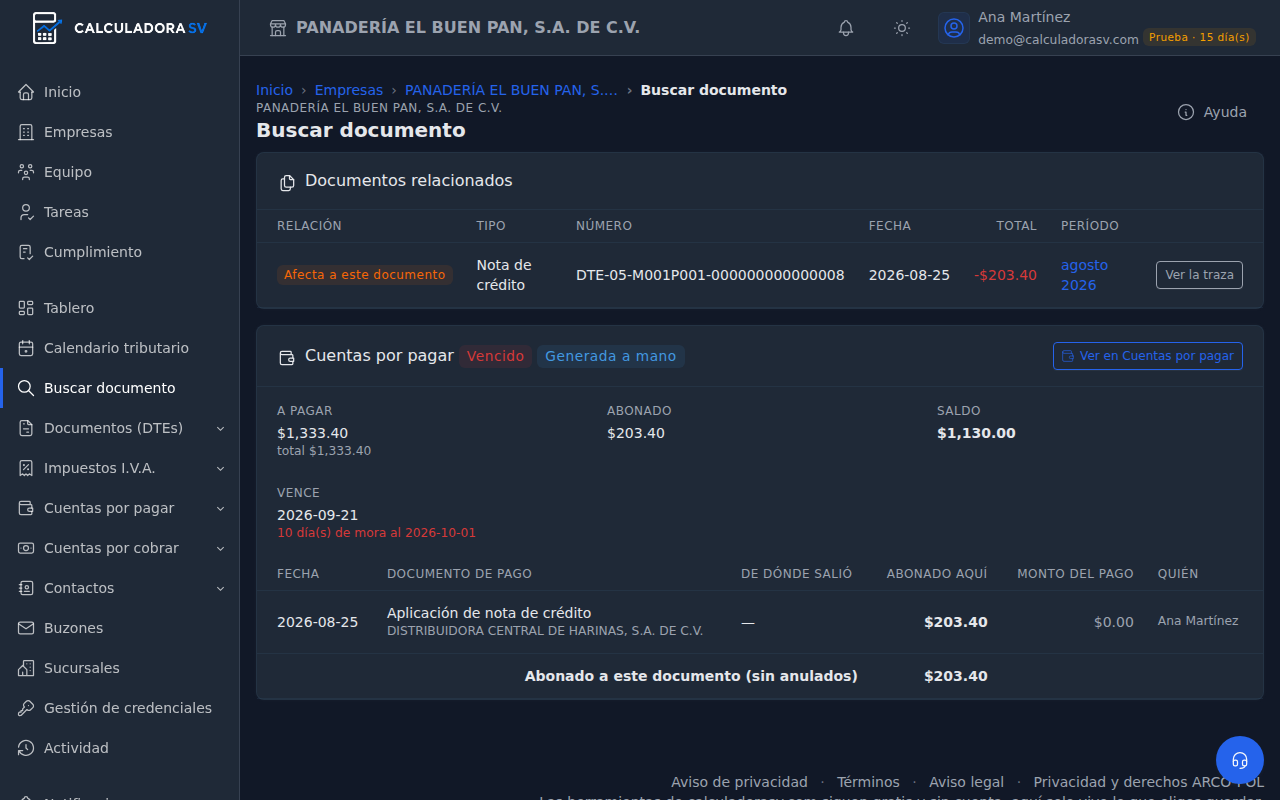Click the CalculadoraSV calculator logo

tap(45, 28)
